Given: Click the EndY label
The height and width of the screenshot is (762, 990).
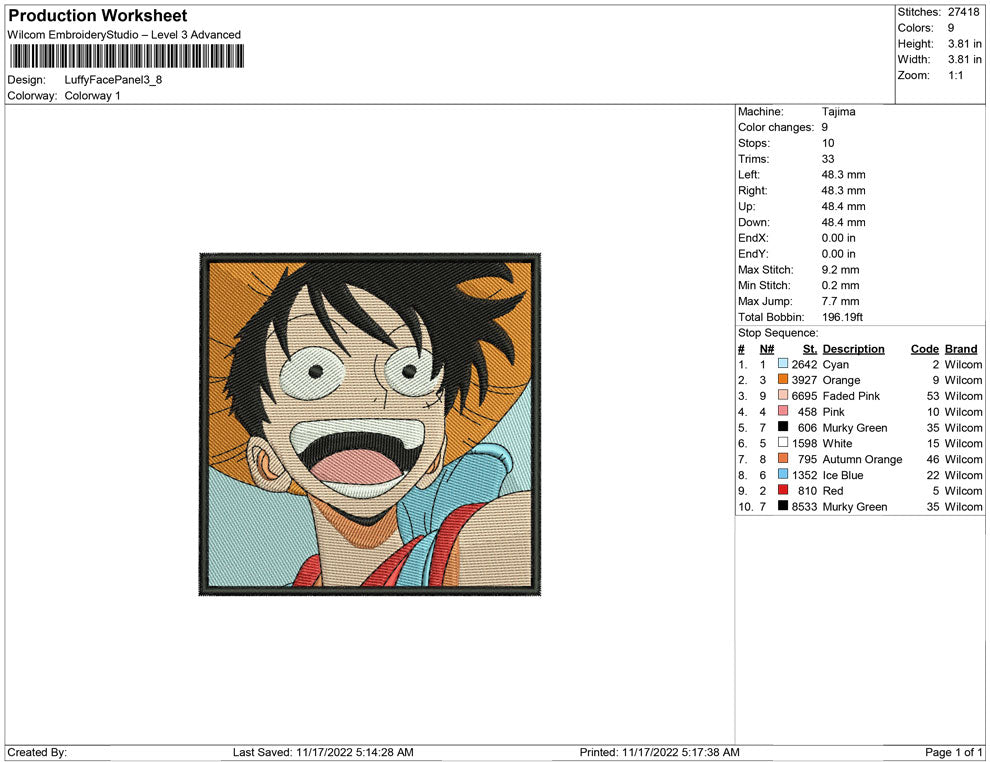Looking at the screenshot, I should 753,253.
